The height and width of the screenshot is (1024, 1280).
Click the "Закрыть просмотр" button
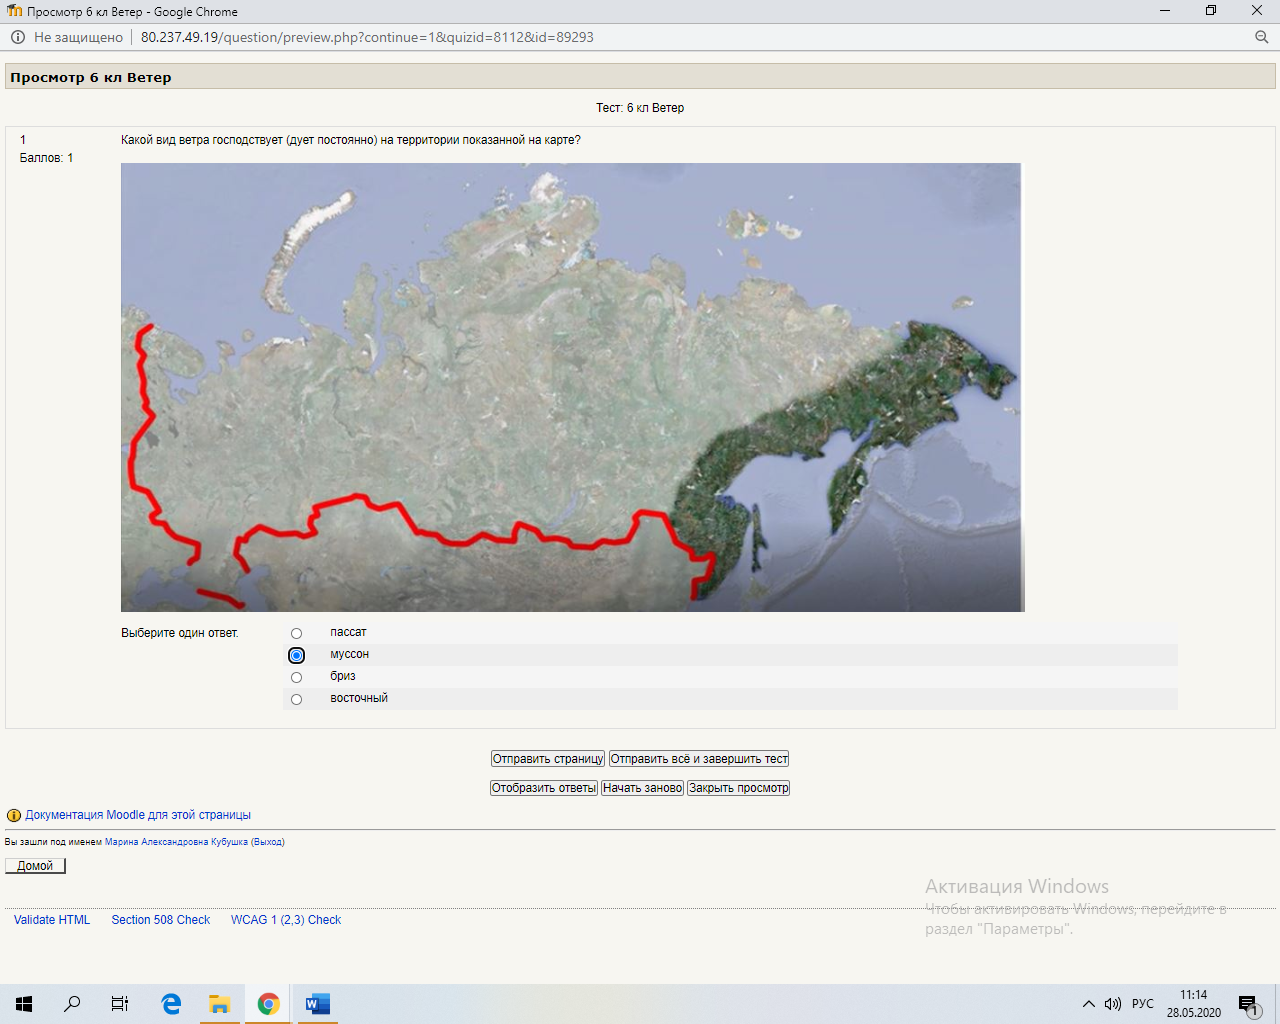[738, 788]
